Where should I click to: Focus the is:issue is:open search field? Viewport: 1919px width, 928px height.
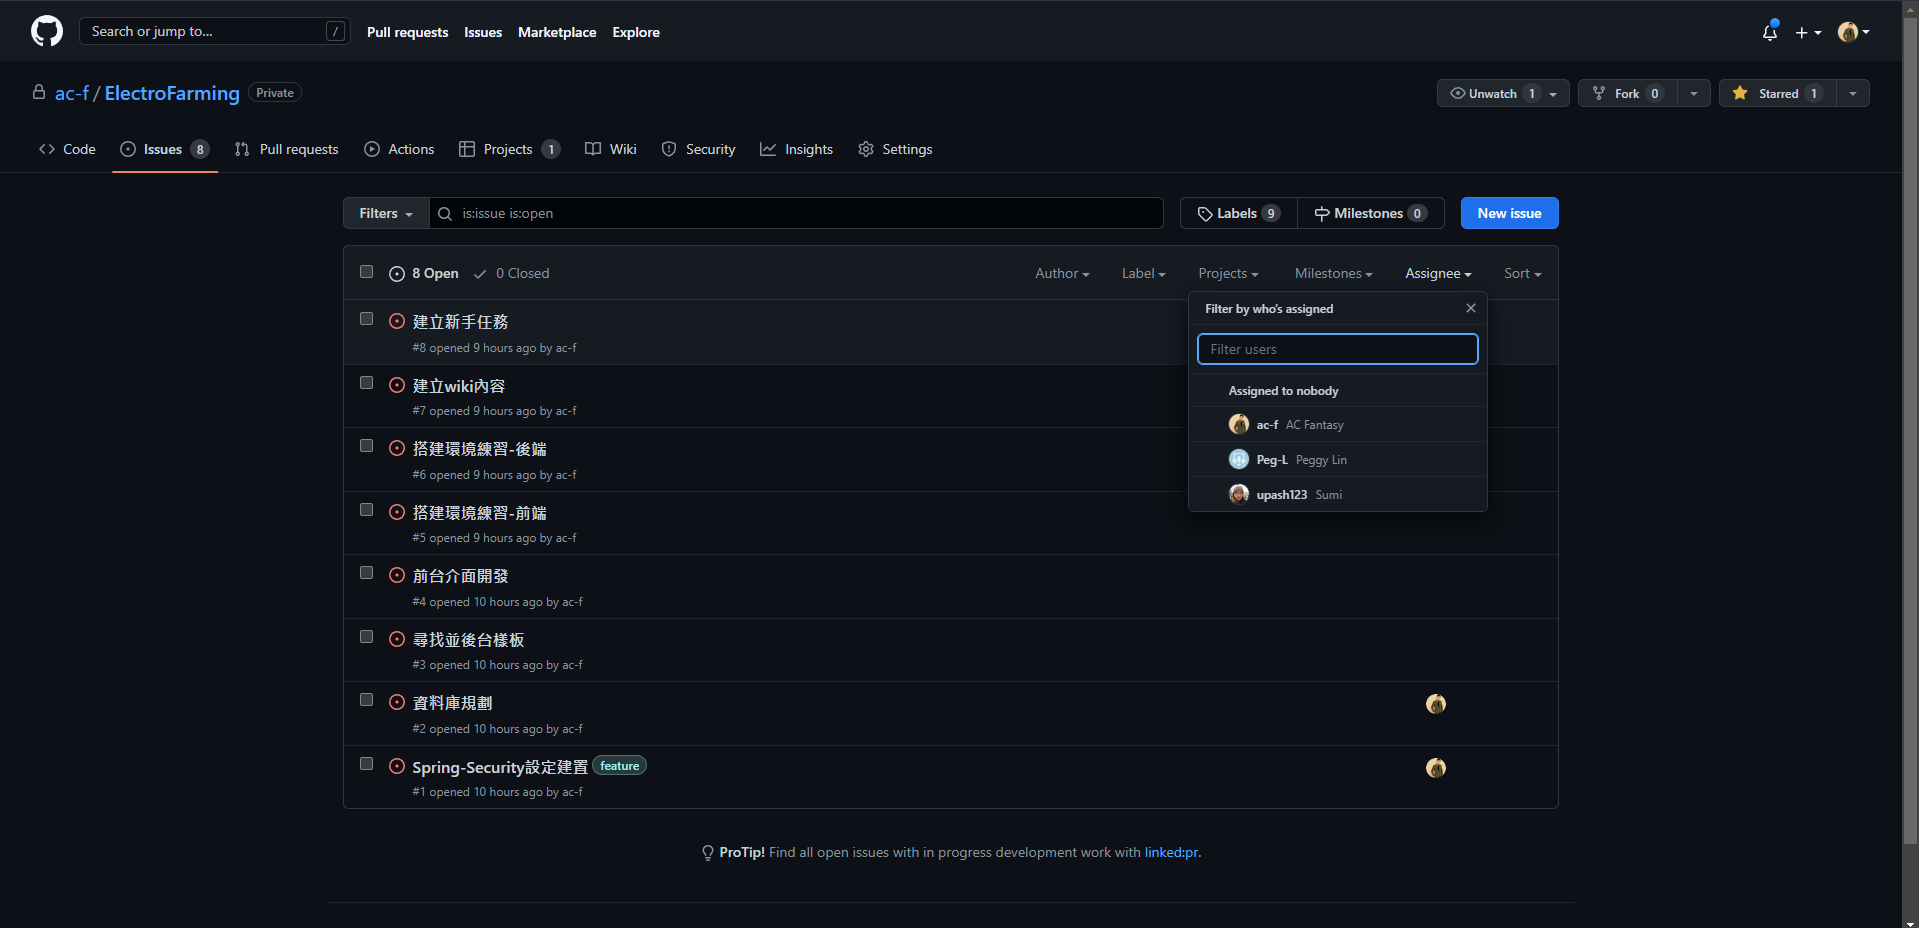pyautogui.click(x=797, y=213)
